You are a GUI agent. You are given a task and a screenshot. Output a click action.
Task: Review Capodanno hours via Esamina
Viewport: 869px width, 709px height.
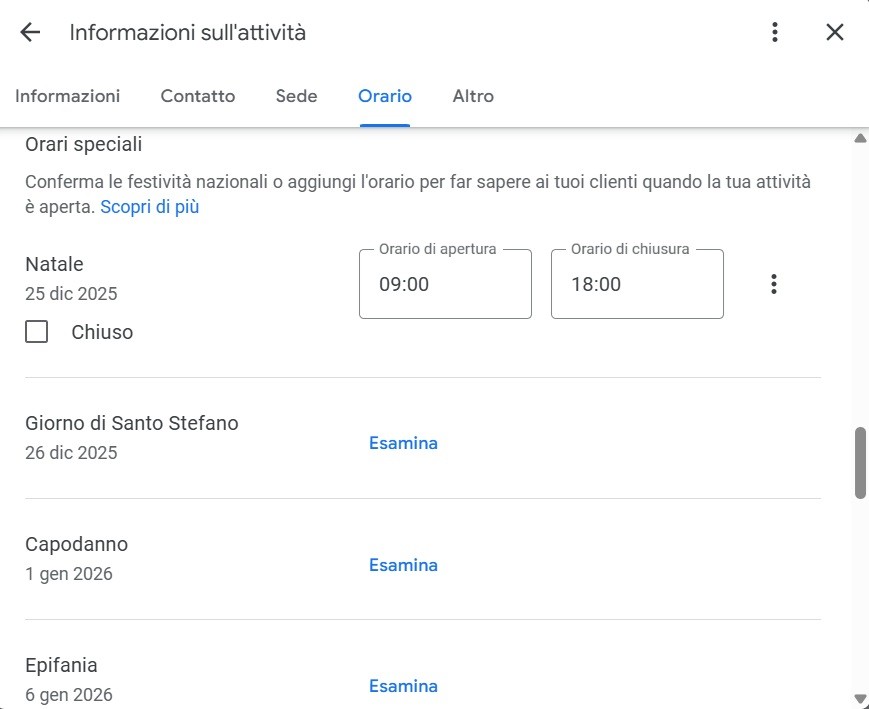(403, 565)
